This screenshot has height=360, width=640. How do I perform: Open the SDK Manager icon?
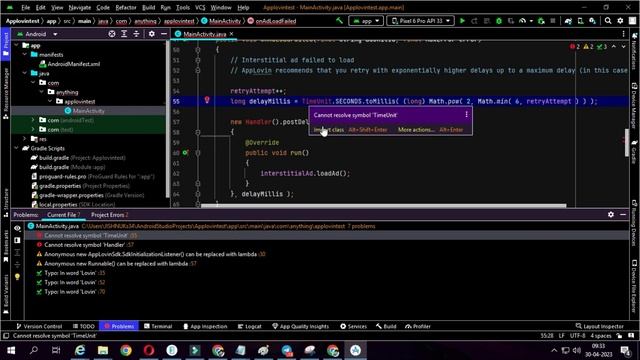(592, 21)
